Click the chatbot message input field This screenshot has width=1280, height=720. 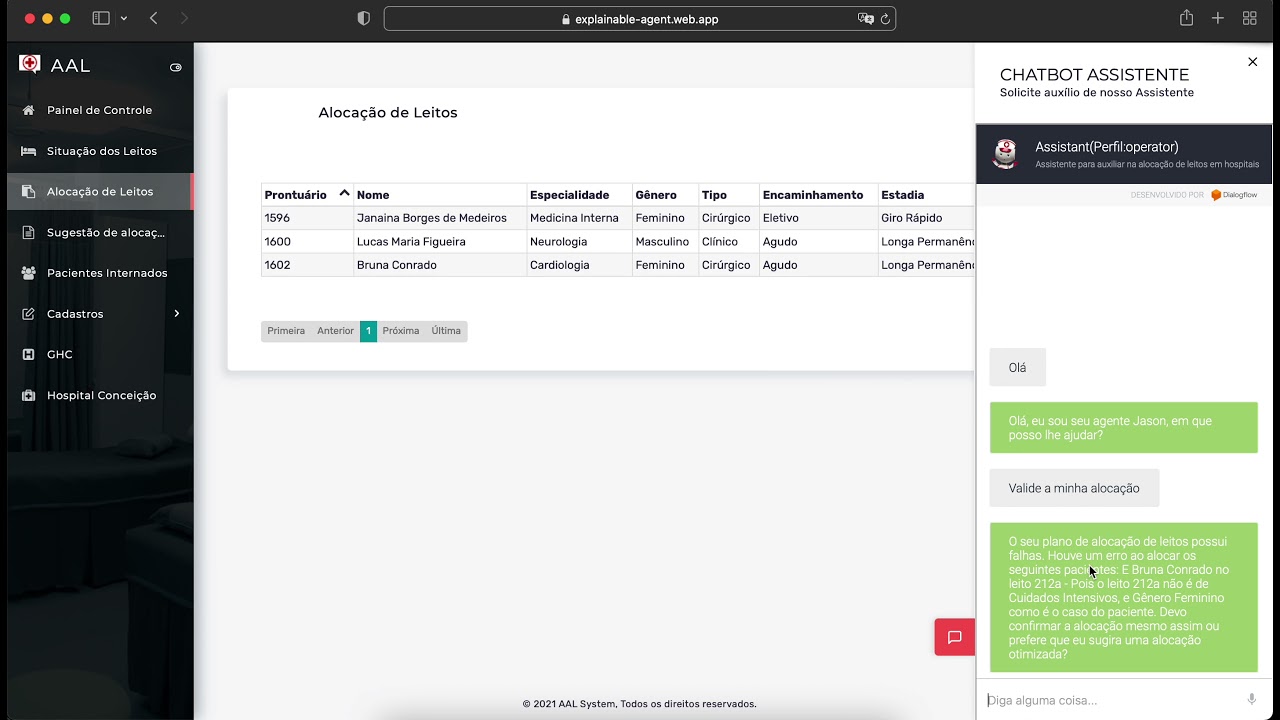[x=1110, y=700]
